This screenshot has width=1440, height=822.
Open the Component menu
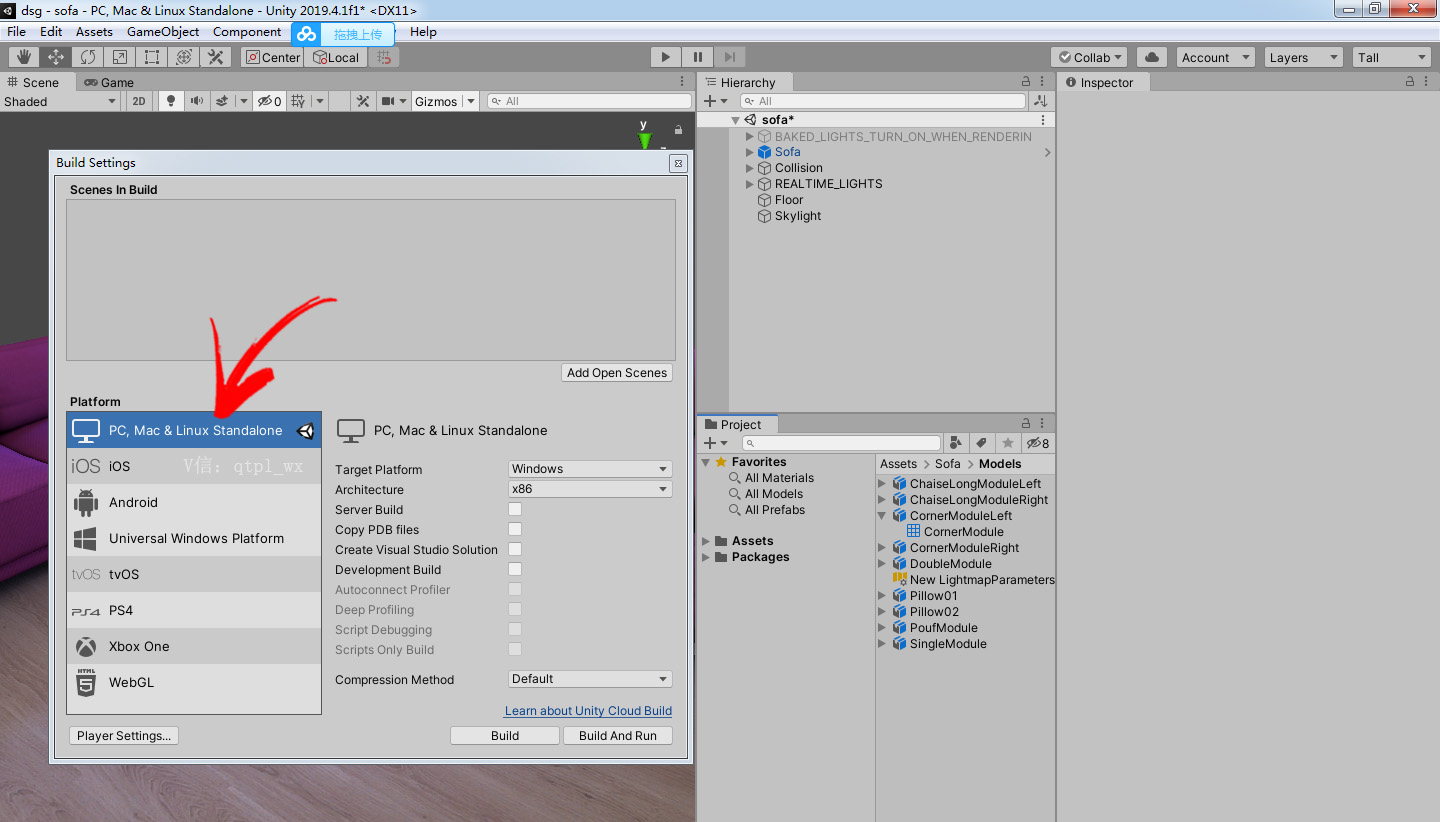pos(247,31)
